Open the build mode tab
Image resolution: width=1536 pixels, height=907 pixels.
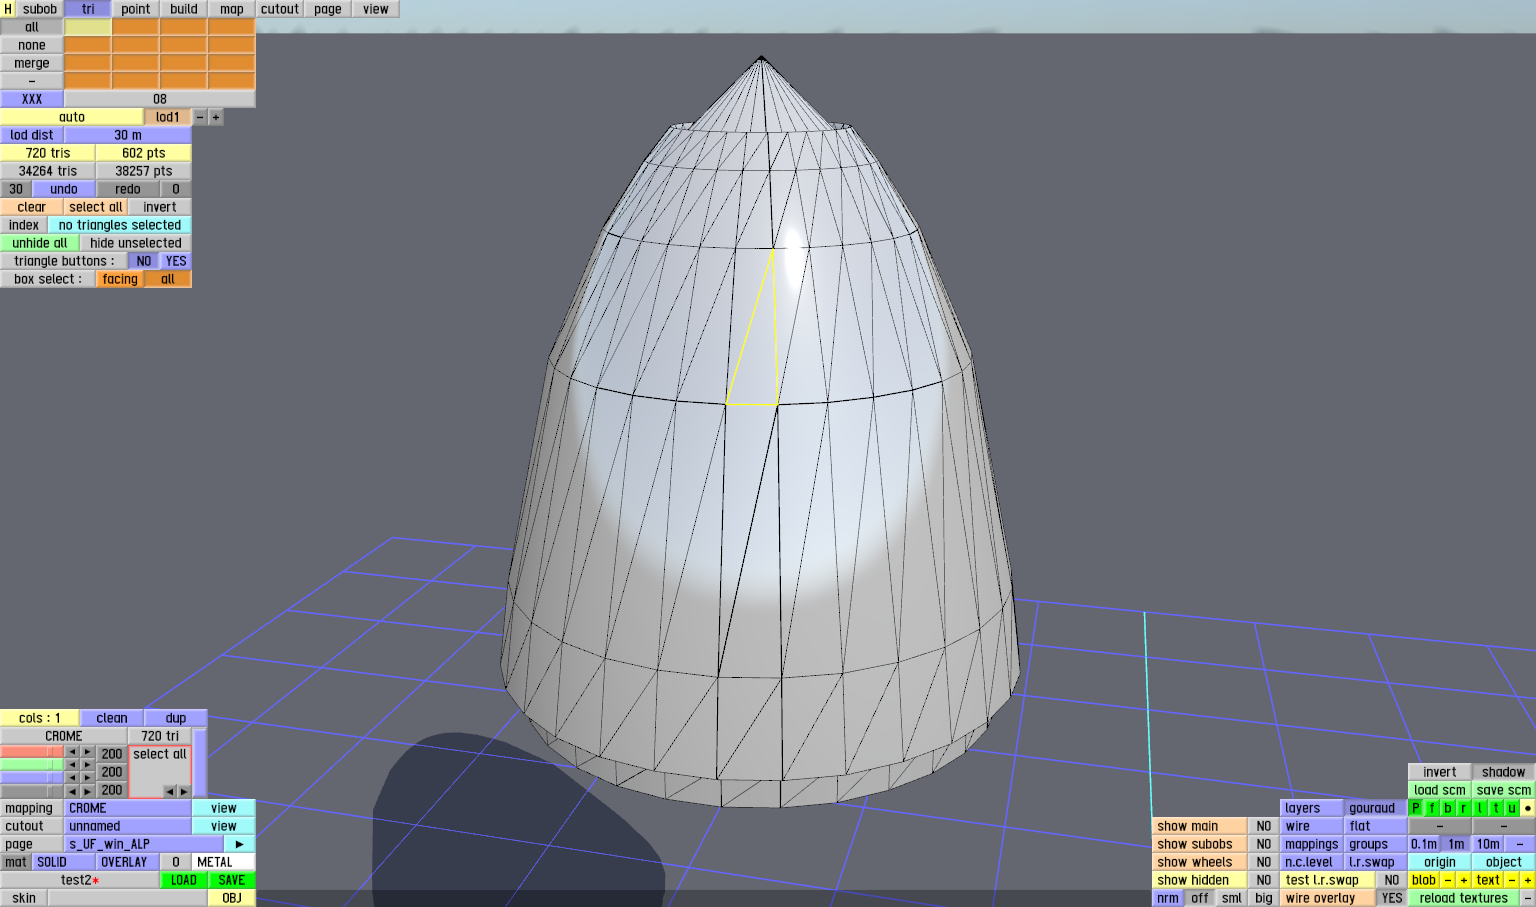pos(184,9)
